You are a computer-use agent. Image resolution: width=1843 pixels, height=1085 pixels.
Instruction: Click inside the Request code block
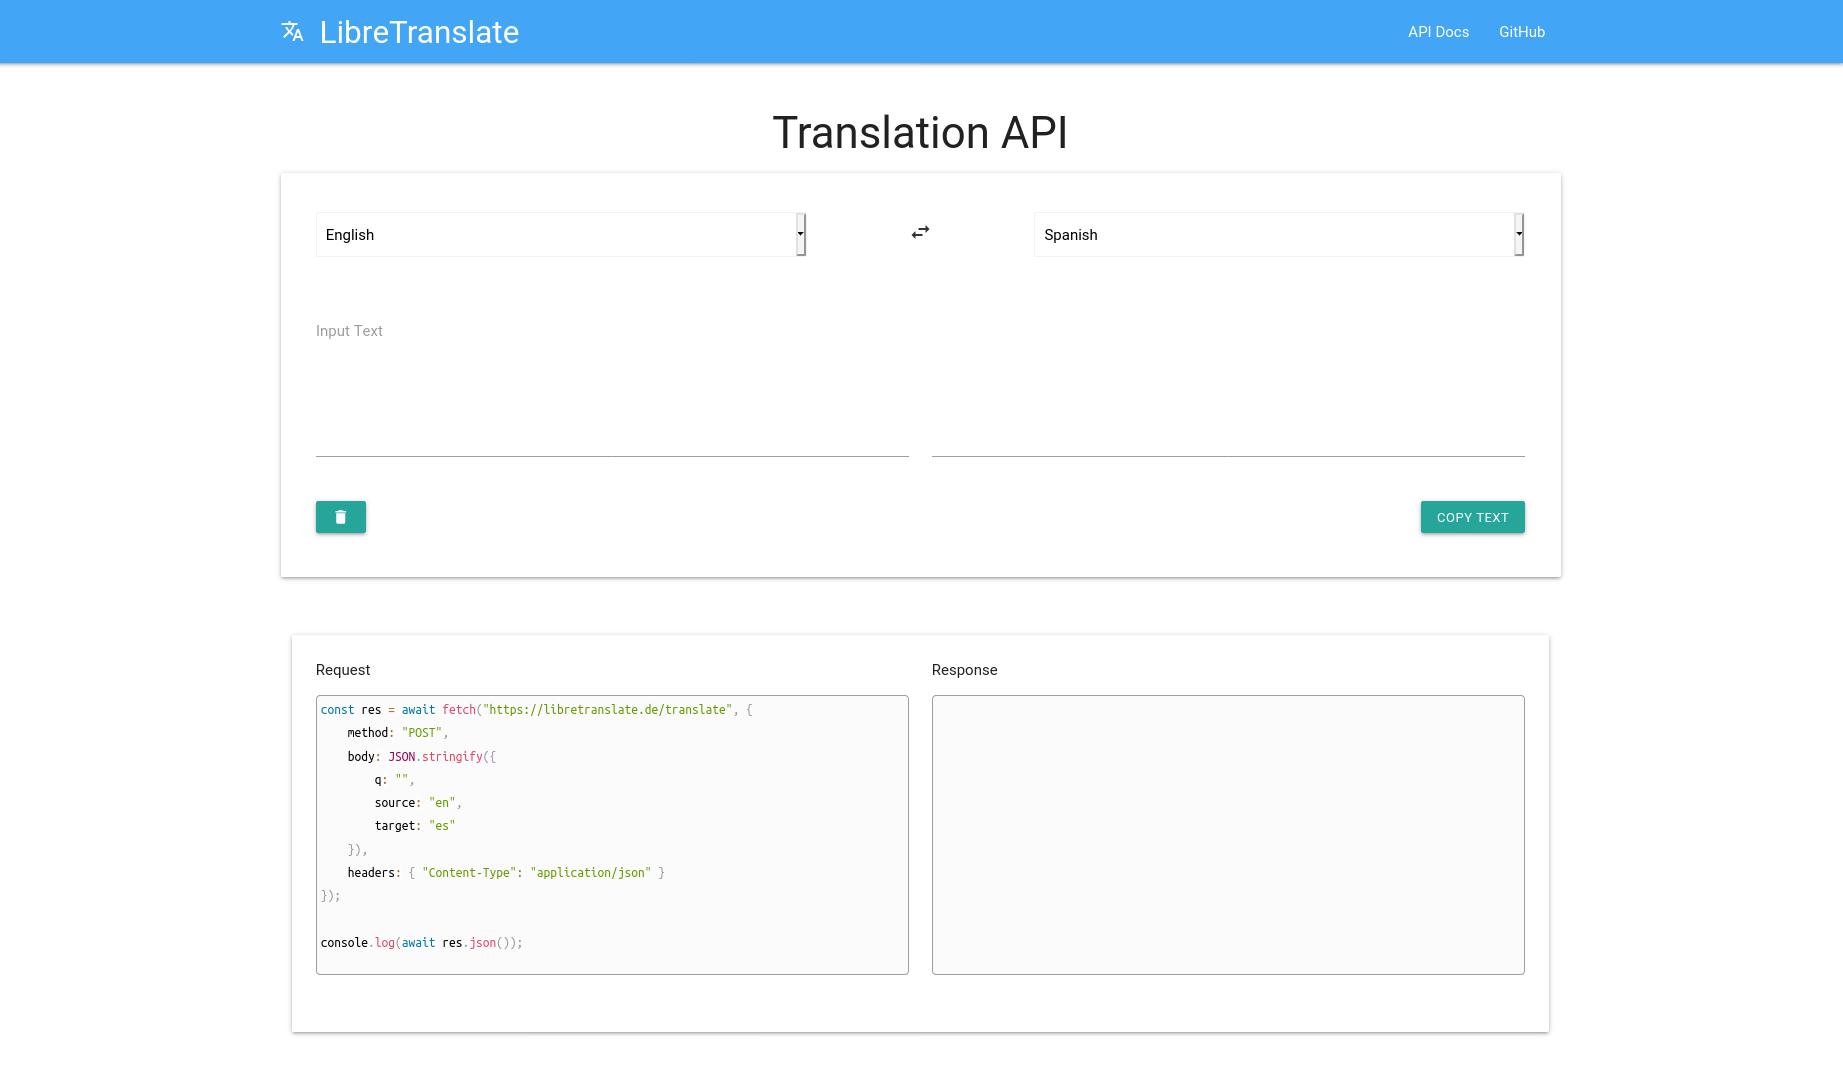pyautogui.click(x=612, y=835)
